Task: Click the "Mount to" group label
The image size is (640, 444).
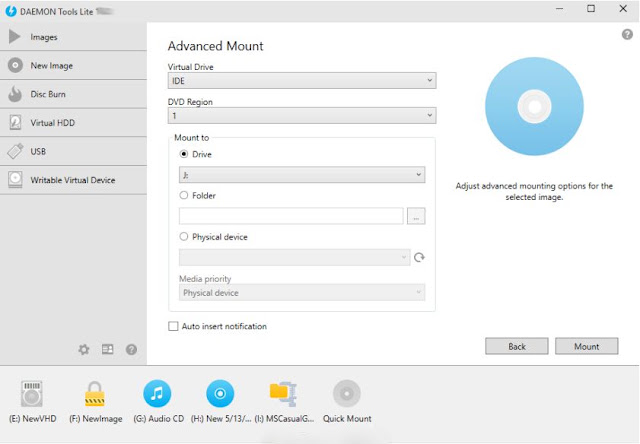Action: point(191,138)
